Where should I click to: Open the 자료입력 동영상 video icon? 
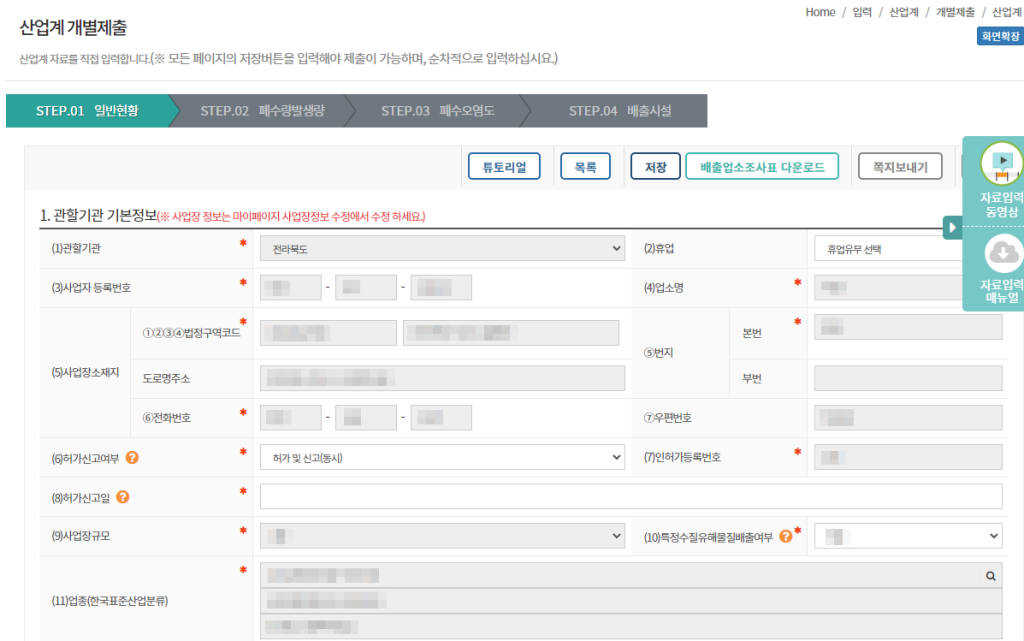[x=1001, y=162]
